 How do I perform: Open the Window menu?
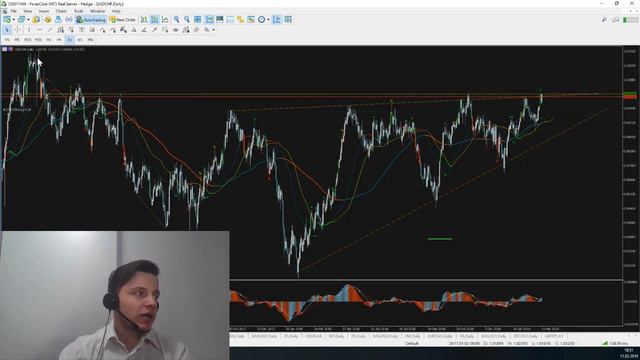(97, 11)
